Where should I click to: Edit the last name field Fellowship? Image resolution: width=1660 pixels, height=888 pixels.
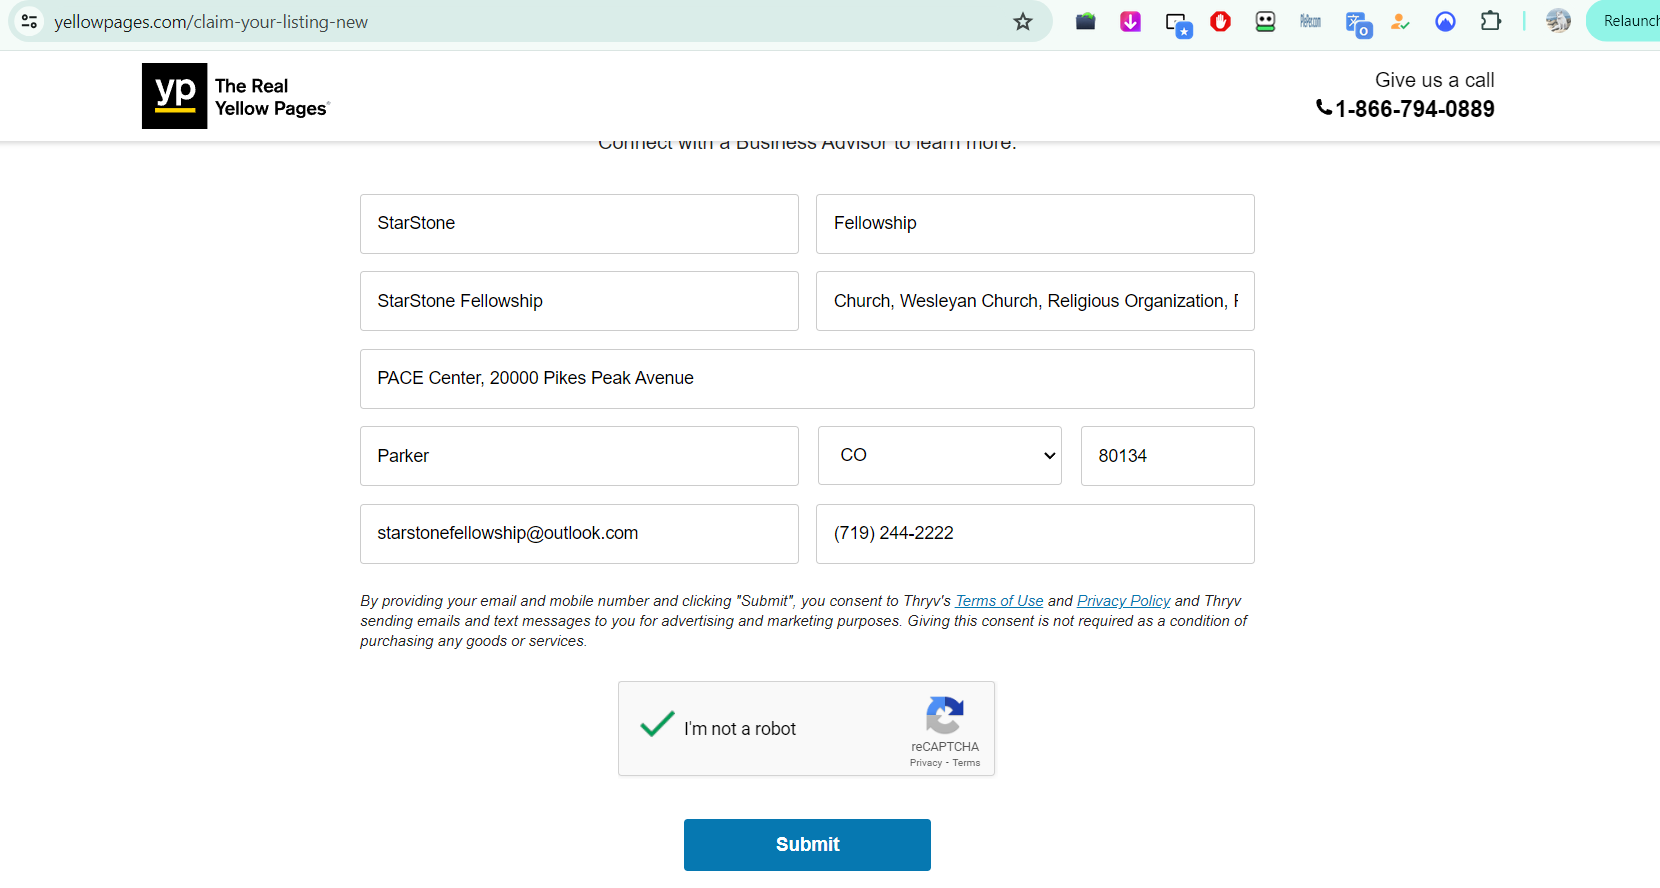tap(1035, 224)
